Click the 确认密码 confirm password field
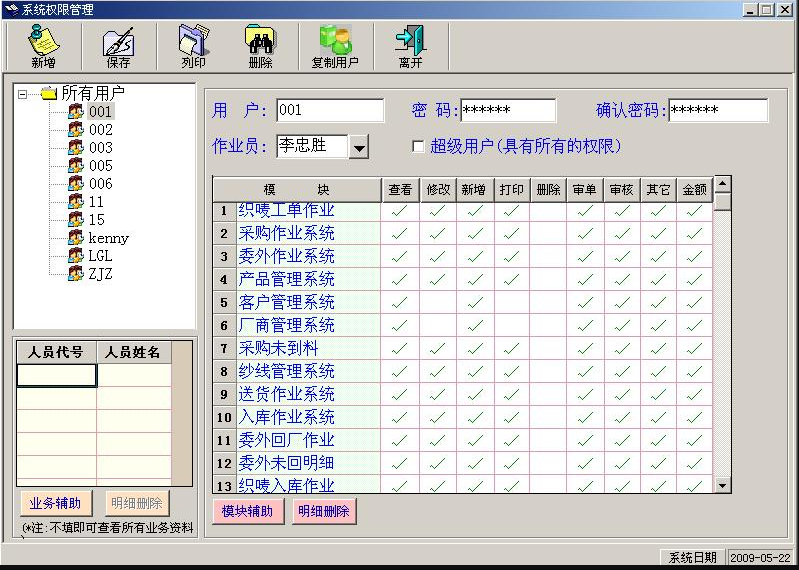This screenshot has width=799, height=570. pos(717,110)
